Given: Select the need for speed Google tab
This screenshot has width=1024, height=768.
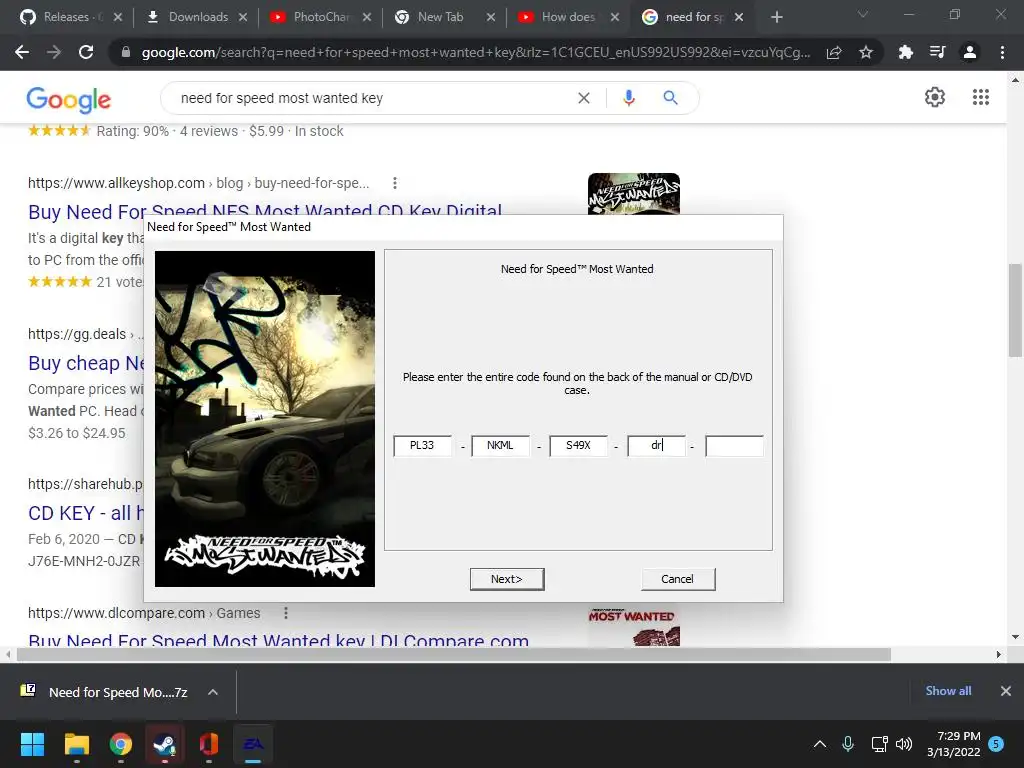Looking at the screenshot, I should point(692,17).
